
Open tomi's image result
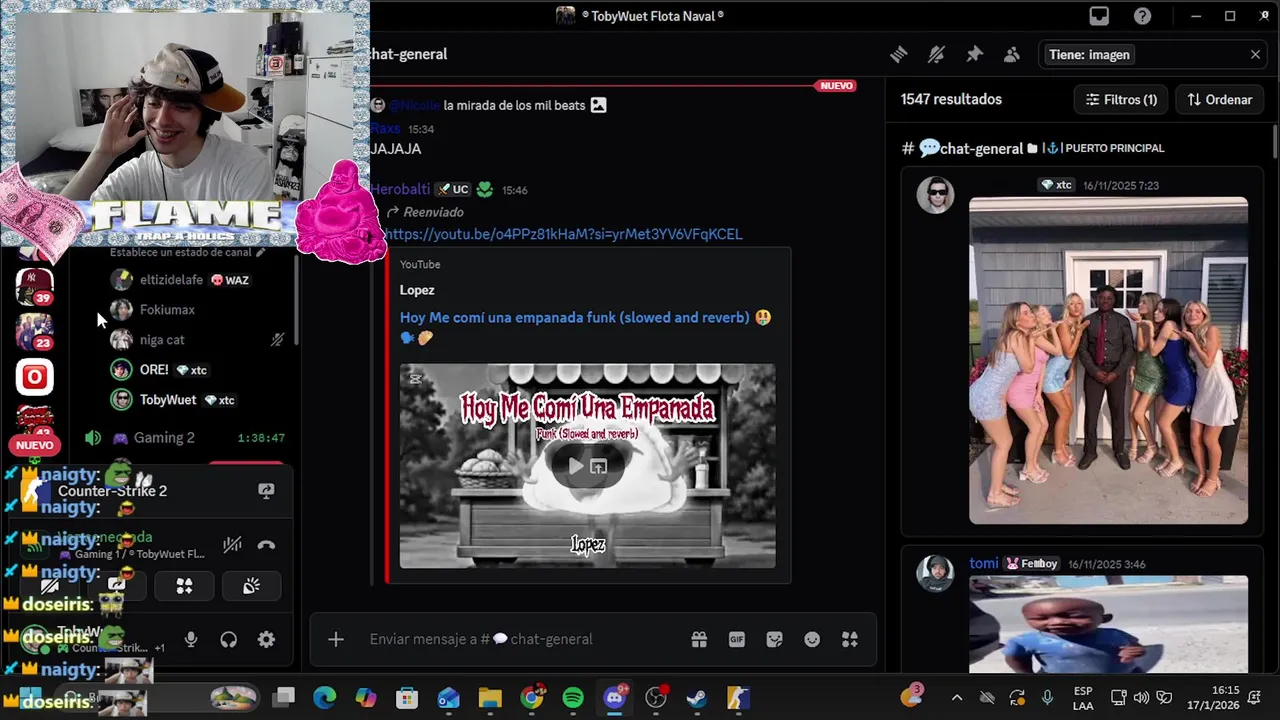click(1108, 624)
